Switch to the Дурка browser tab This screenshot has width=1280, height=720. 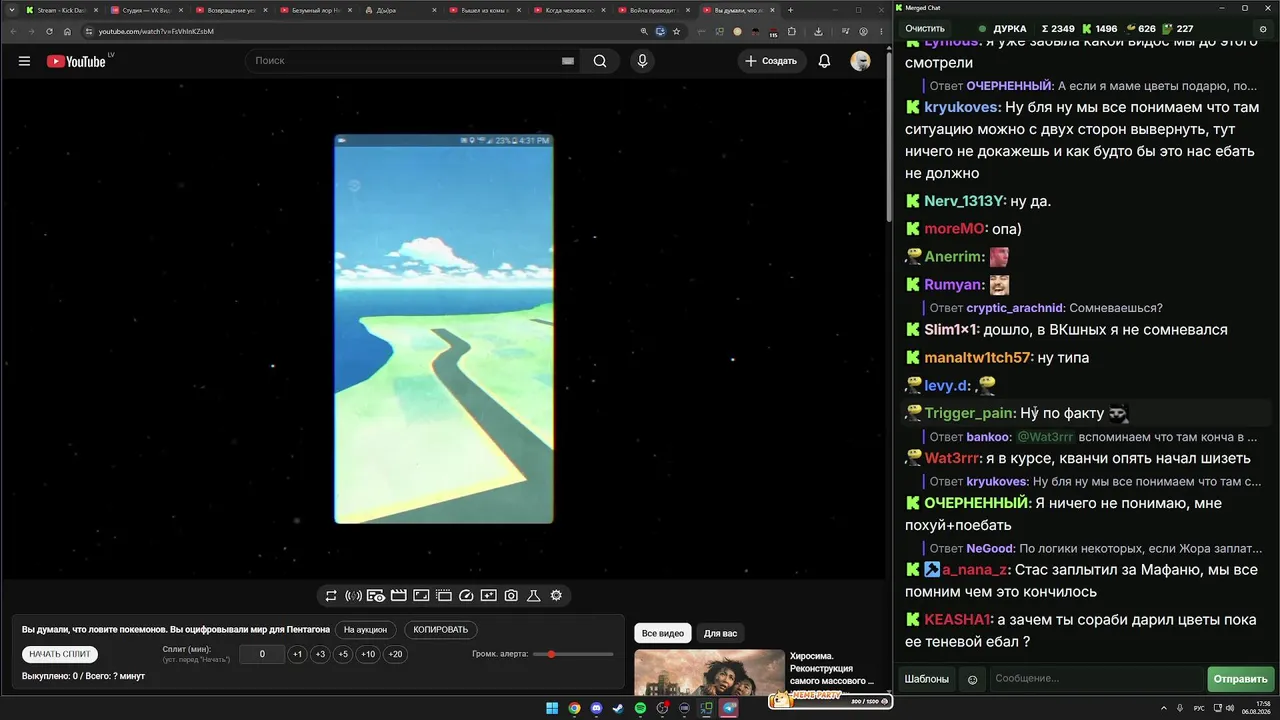(x=400, y=10)
